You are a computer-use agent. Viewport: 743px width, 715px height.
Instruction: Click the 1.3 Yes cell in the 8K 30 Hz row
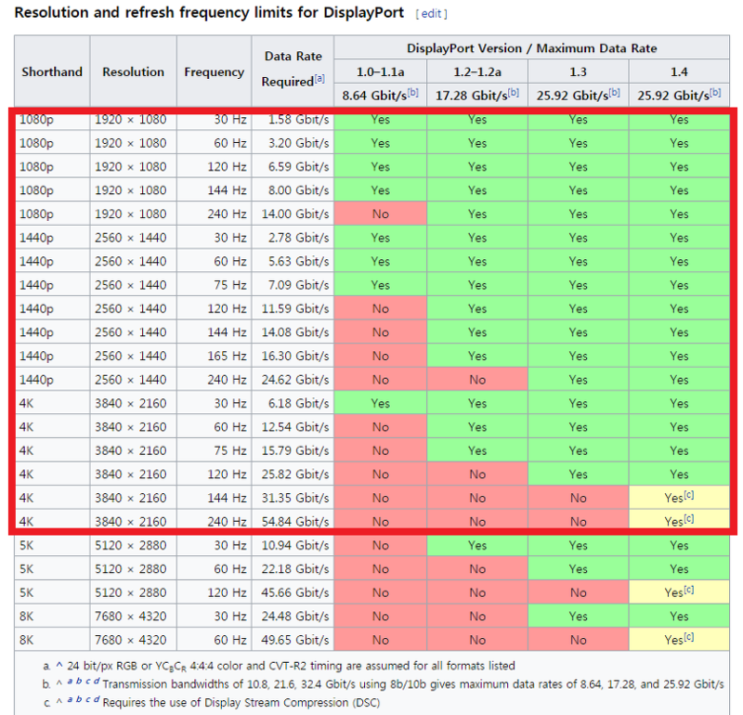[x=578, y=616]
